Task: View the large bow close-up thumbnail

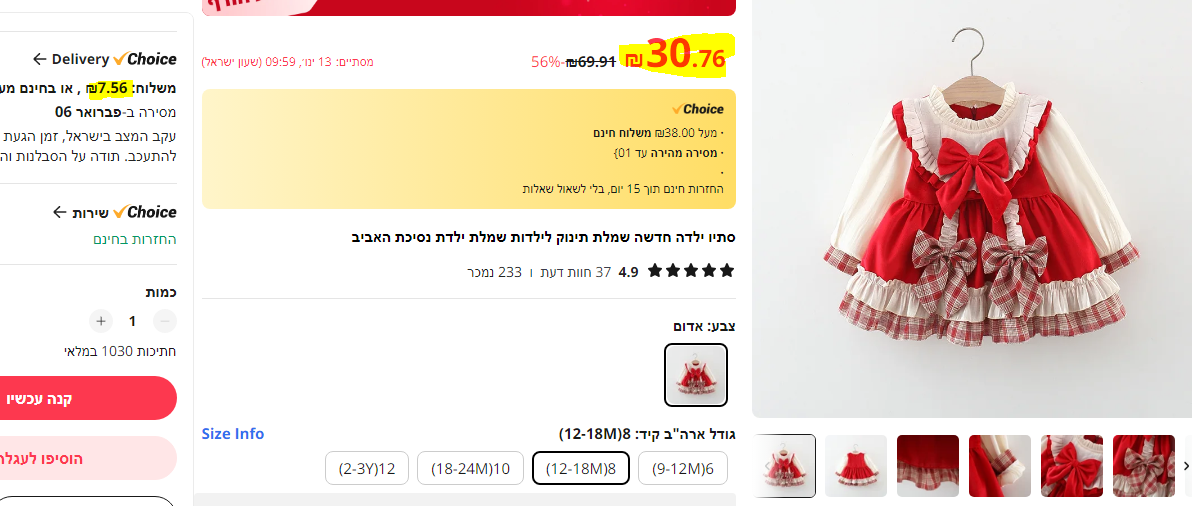Action: pos(1071,466)
